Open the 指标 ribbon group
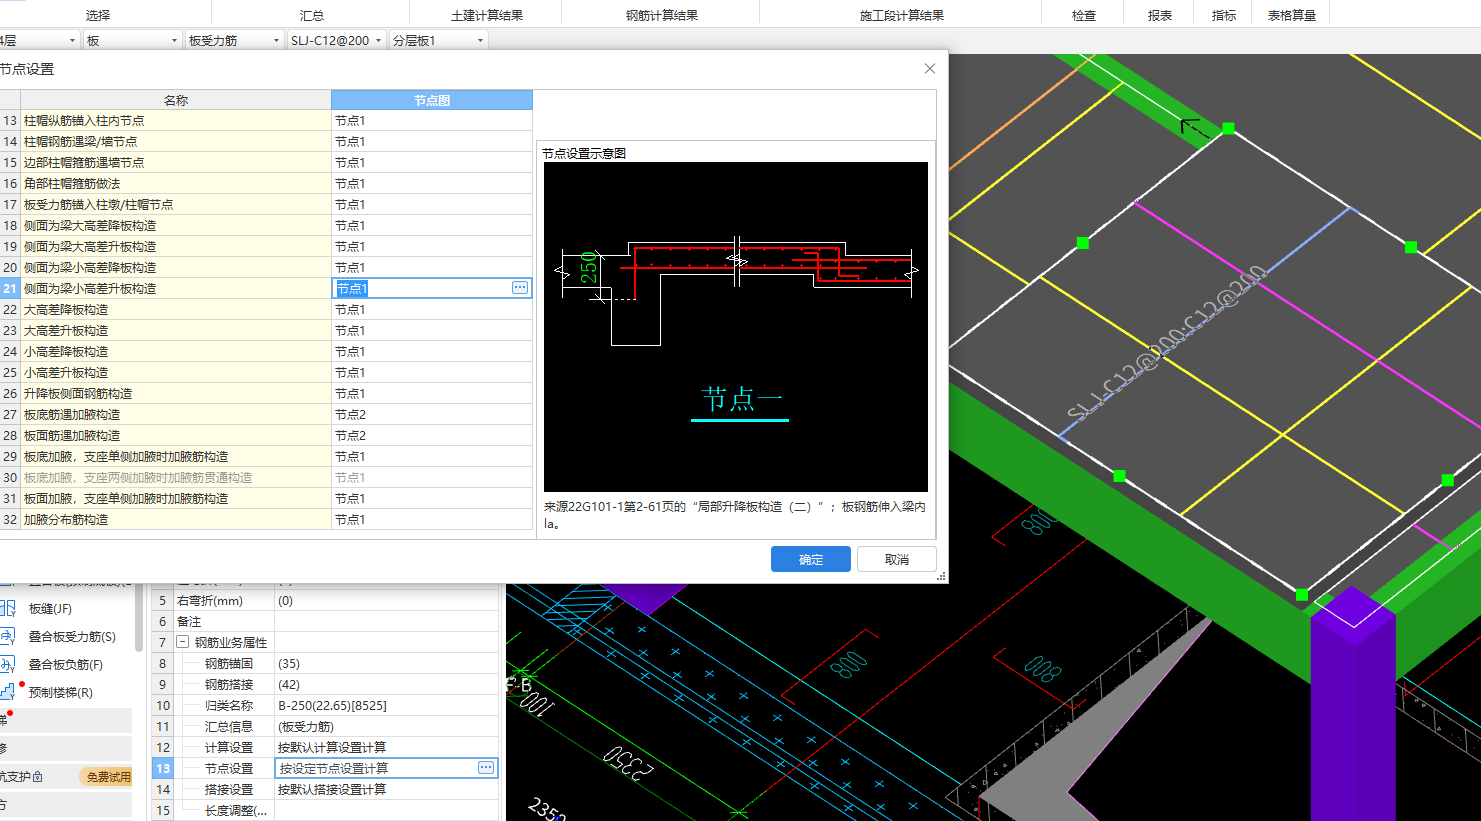This screenshot has width=1481, height=821. (x=1224, y=15)
